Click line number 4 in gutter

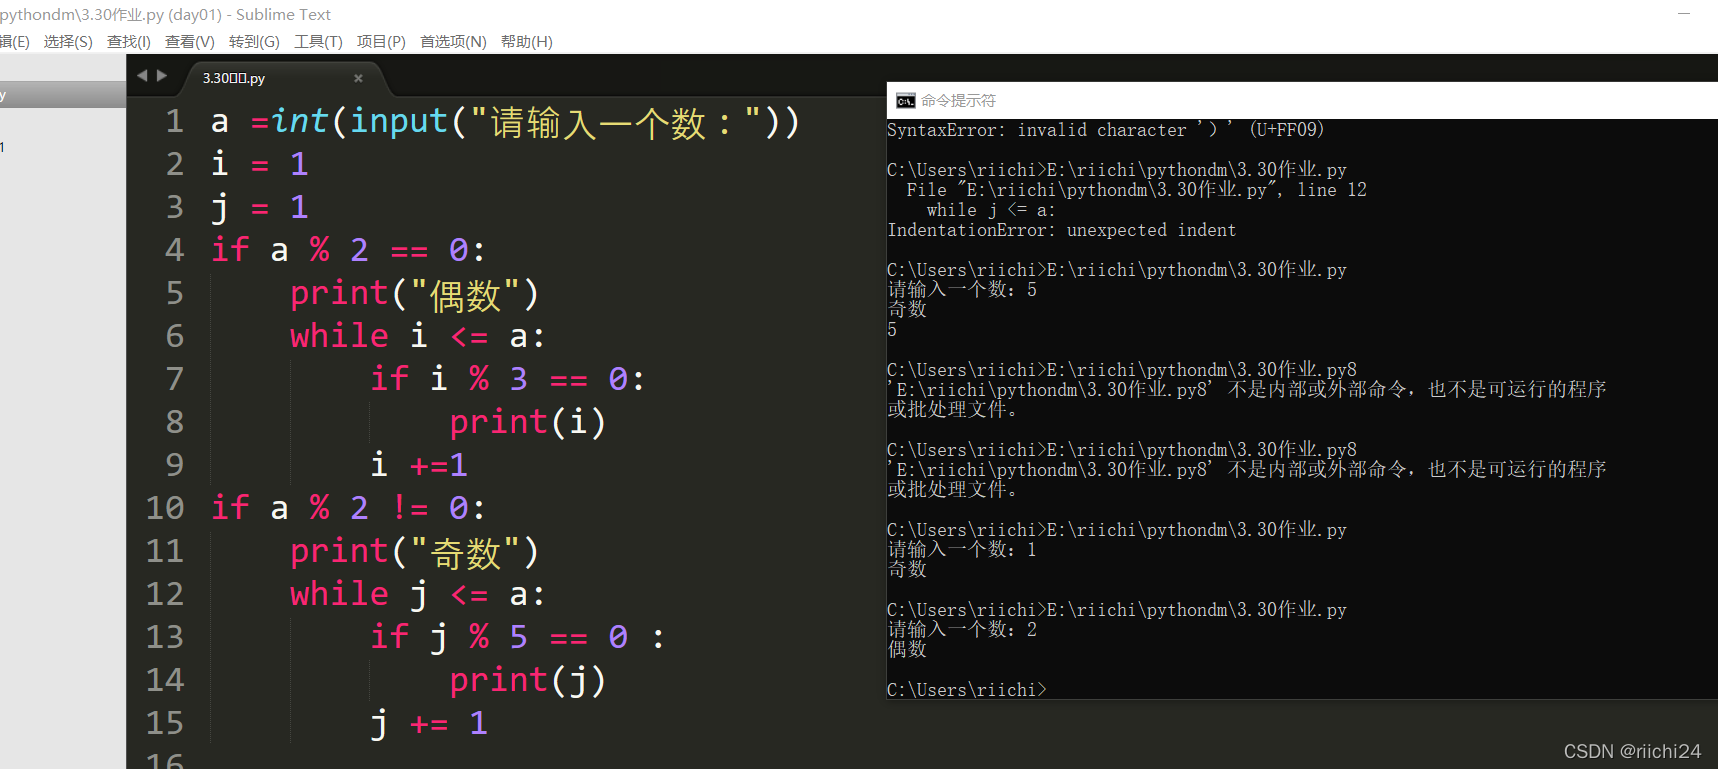pyautogui.click(x=175, y=250)
